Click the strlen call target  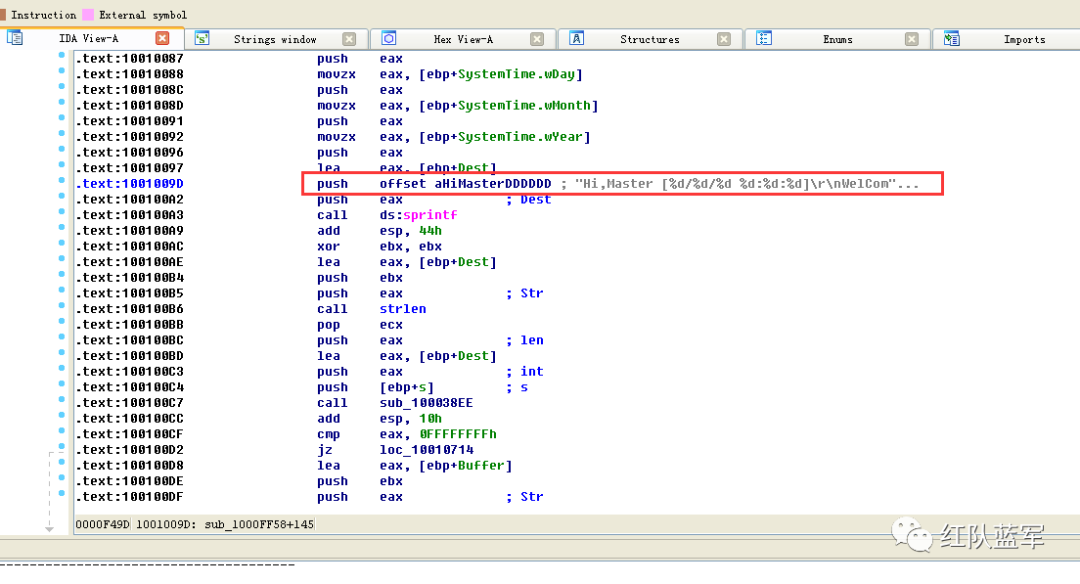pos(403,309)
